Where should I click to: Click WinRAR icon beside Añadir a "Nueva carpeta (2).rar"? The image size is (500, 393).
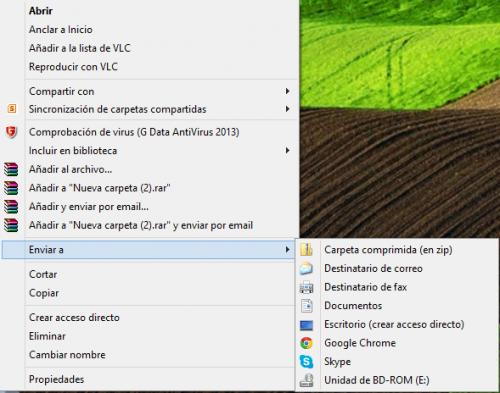tap(11, 188)
